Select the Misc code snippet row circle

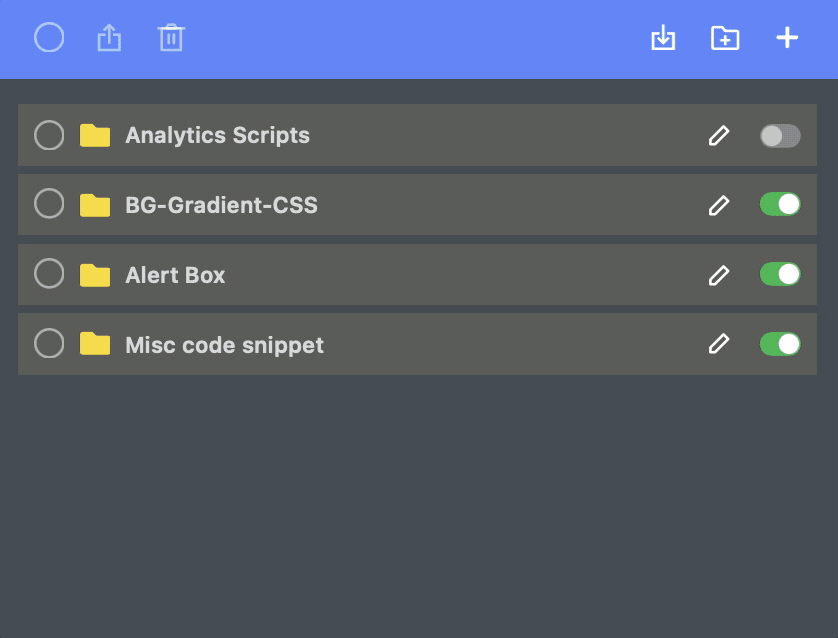tap(49, 343)
